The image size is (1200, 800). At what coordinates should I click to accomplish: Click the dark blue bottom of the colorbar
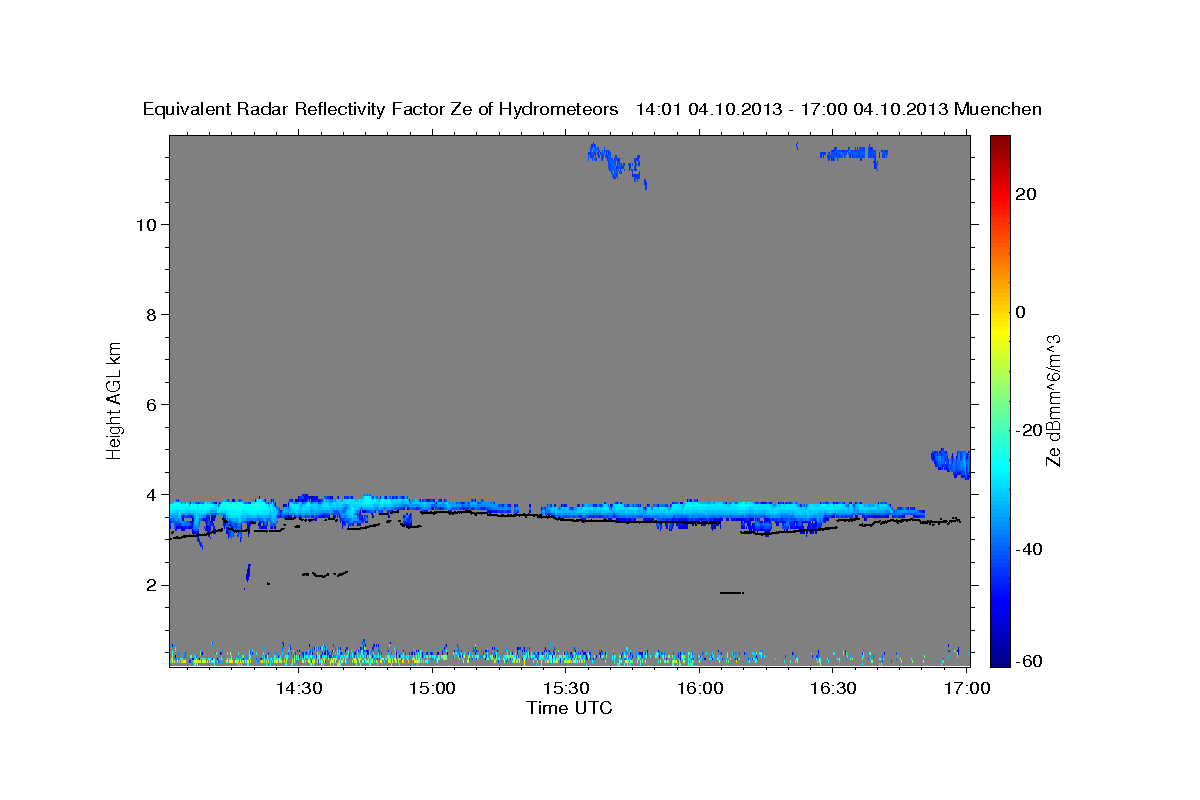(x=998, y=645)
